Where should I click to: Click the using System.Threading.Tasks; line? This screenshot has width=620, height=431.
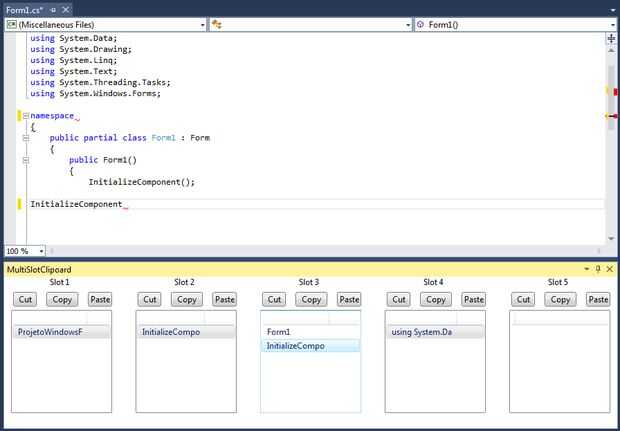coord(100,82)
